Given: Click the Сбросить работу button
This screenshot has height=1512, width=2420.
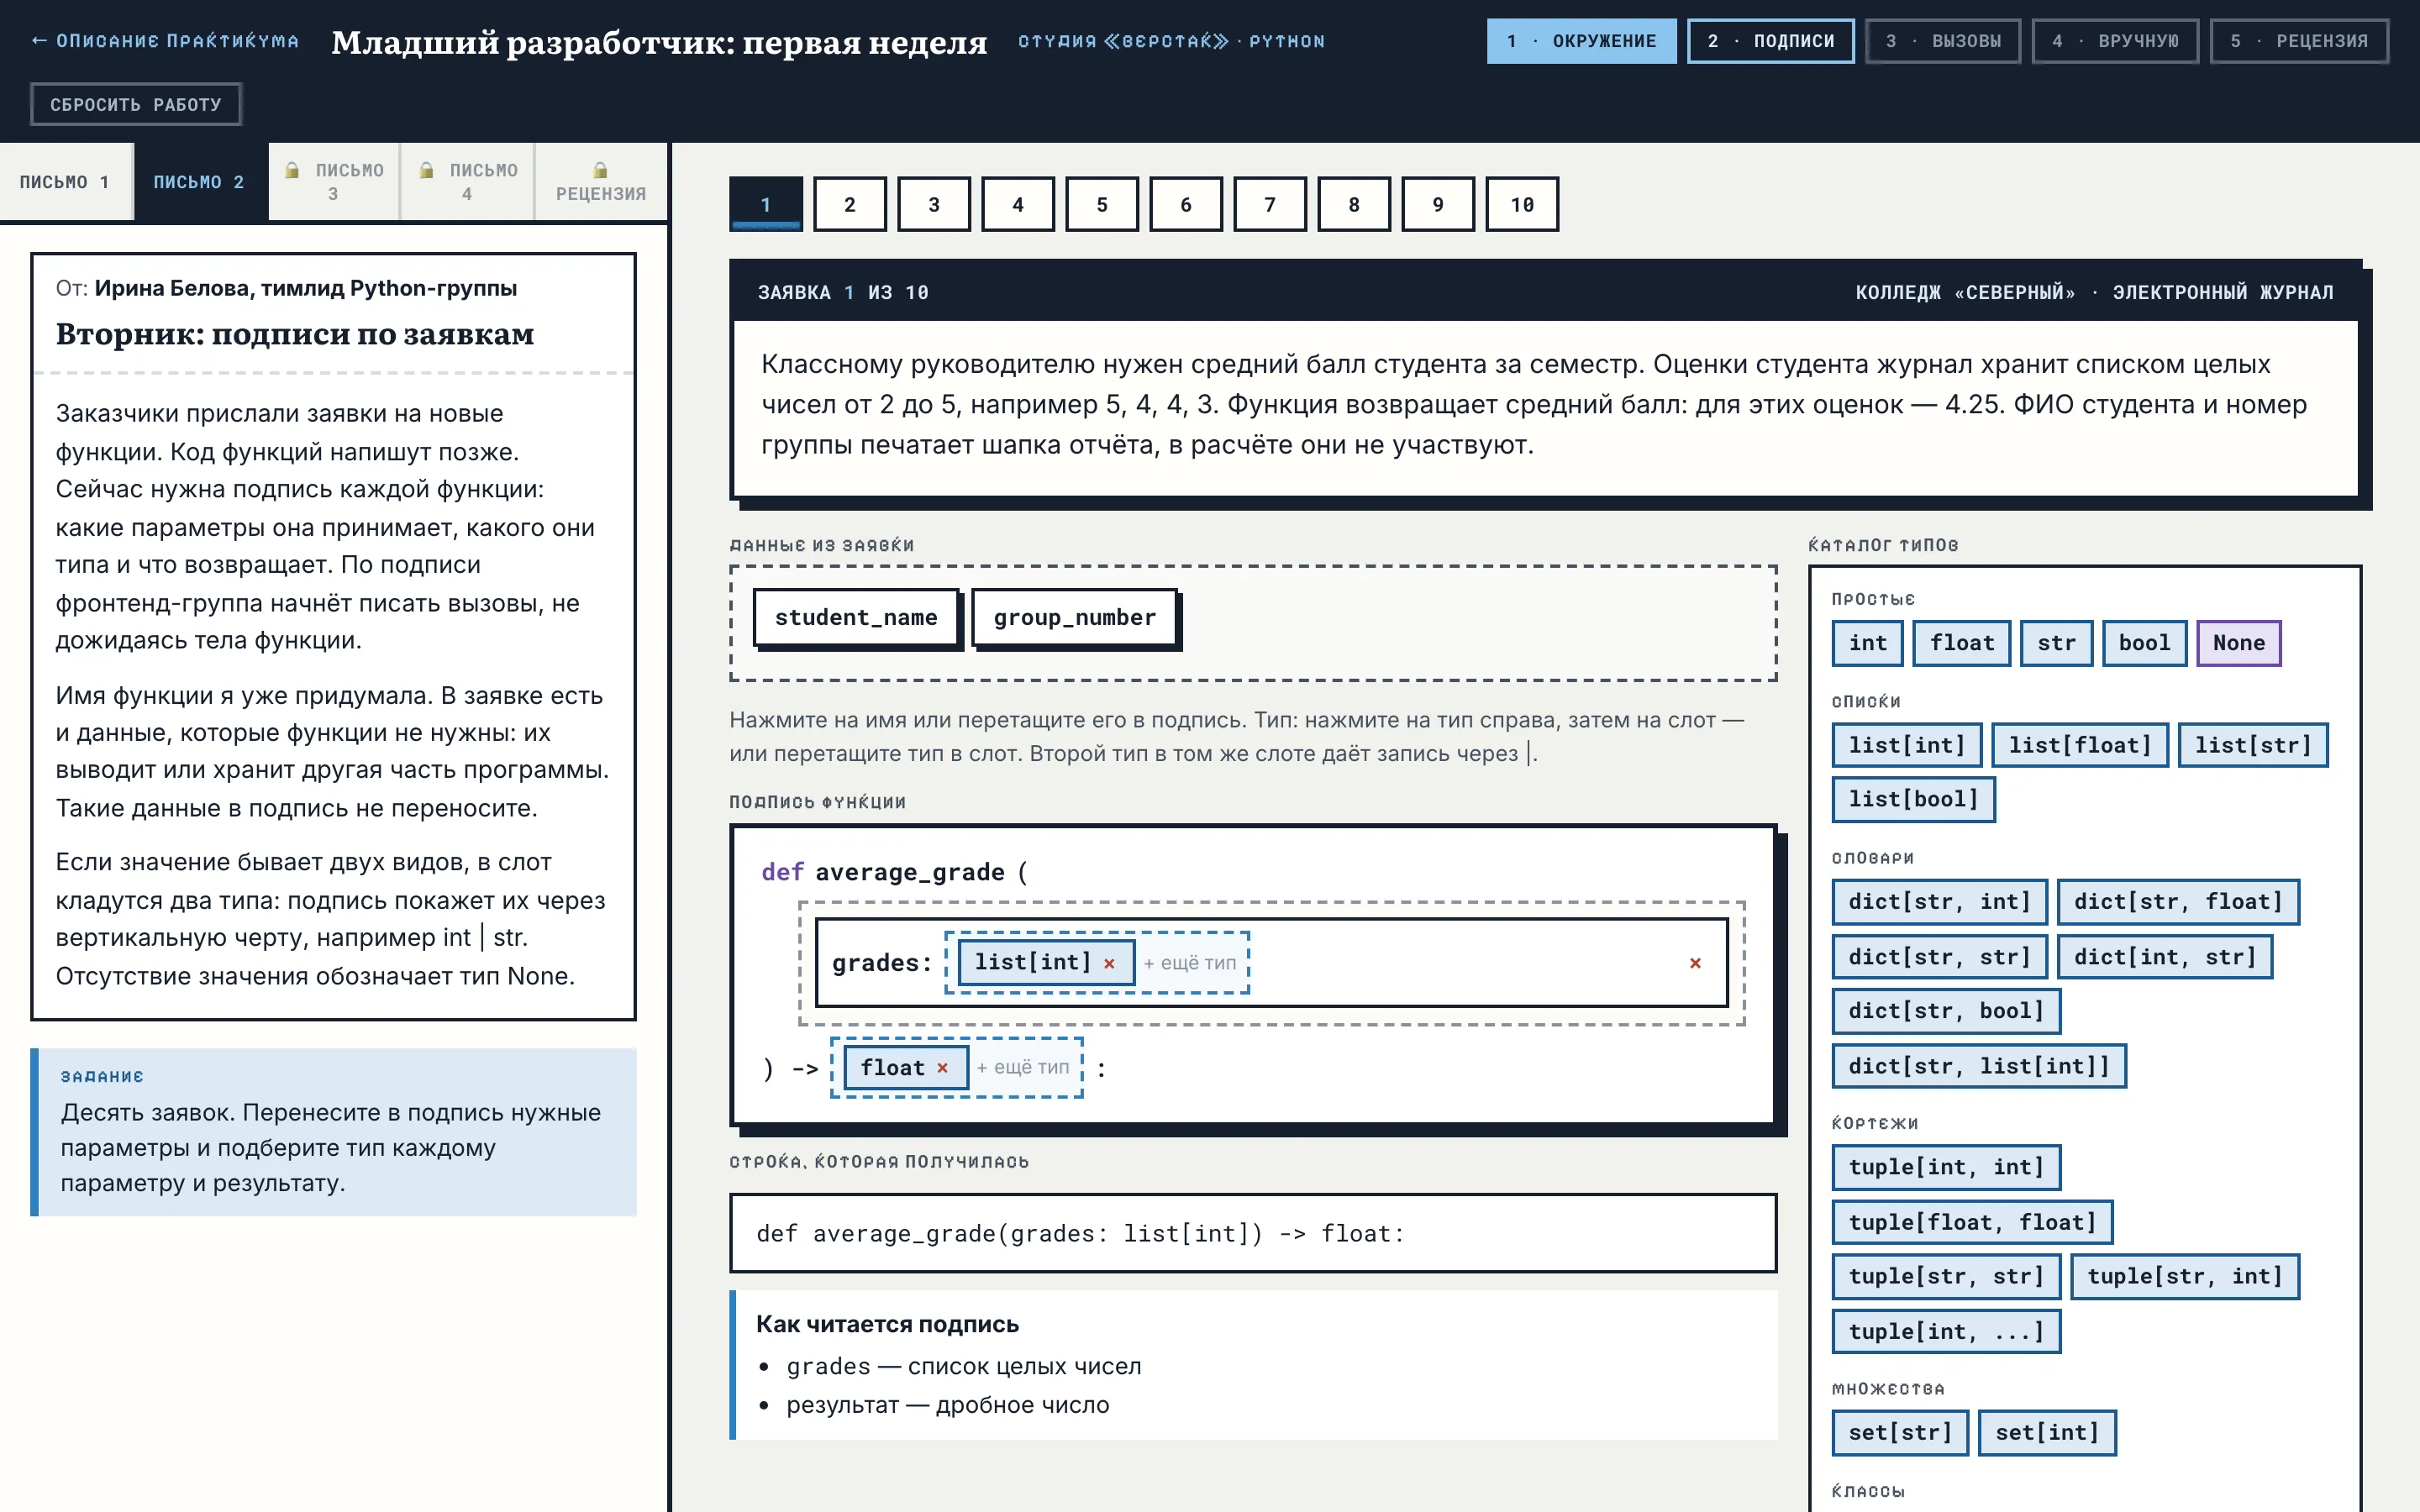Looking at the screenshot, I should click(x=136, y=104).
